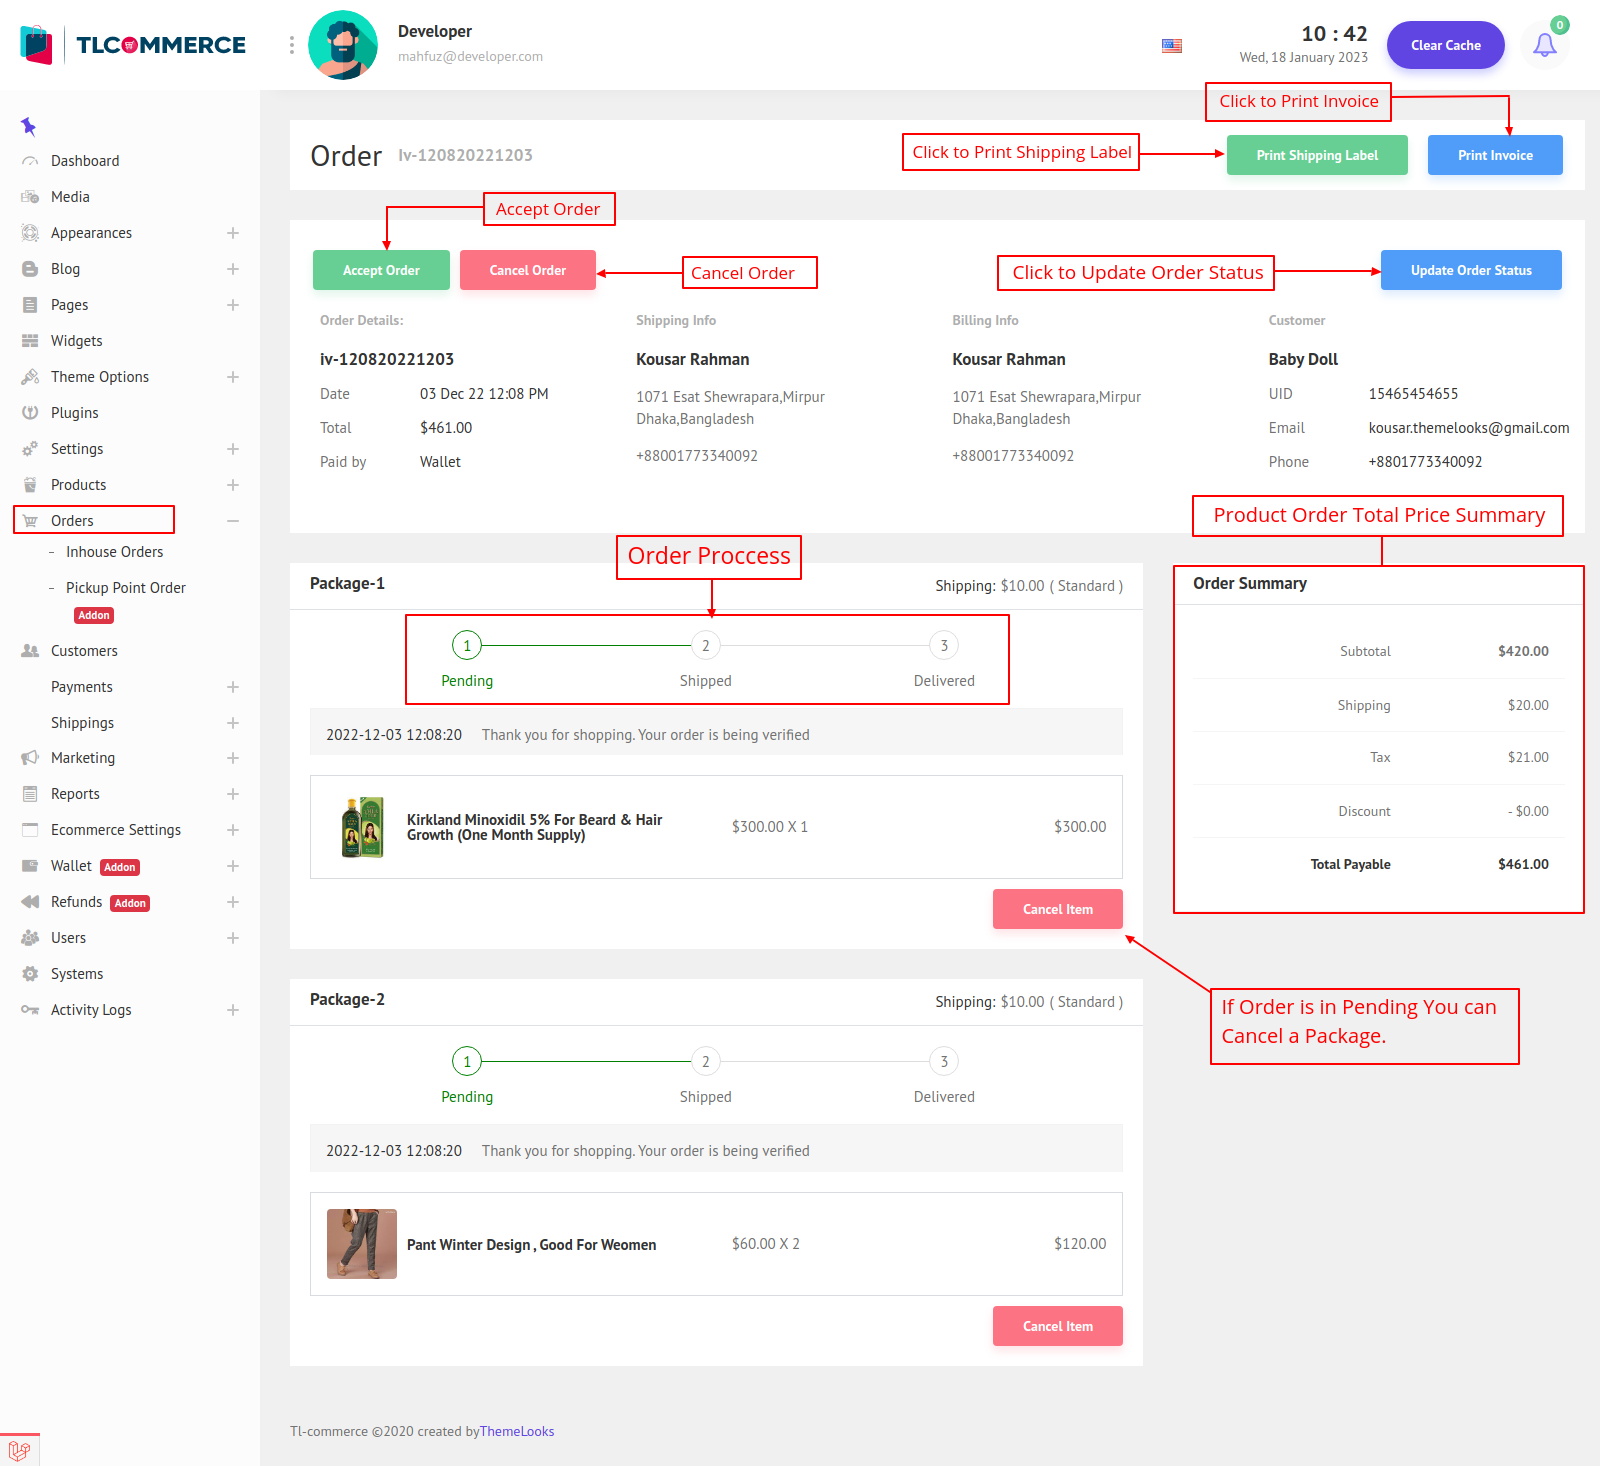This screenshot has width=1600, height=1466.
Task: Click the notification bell icon
Action: (1544, 45)
